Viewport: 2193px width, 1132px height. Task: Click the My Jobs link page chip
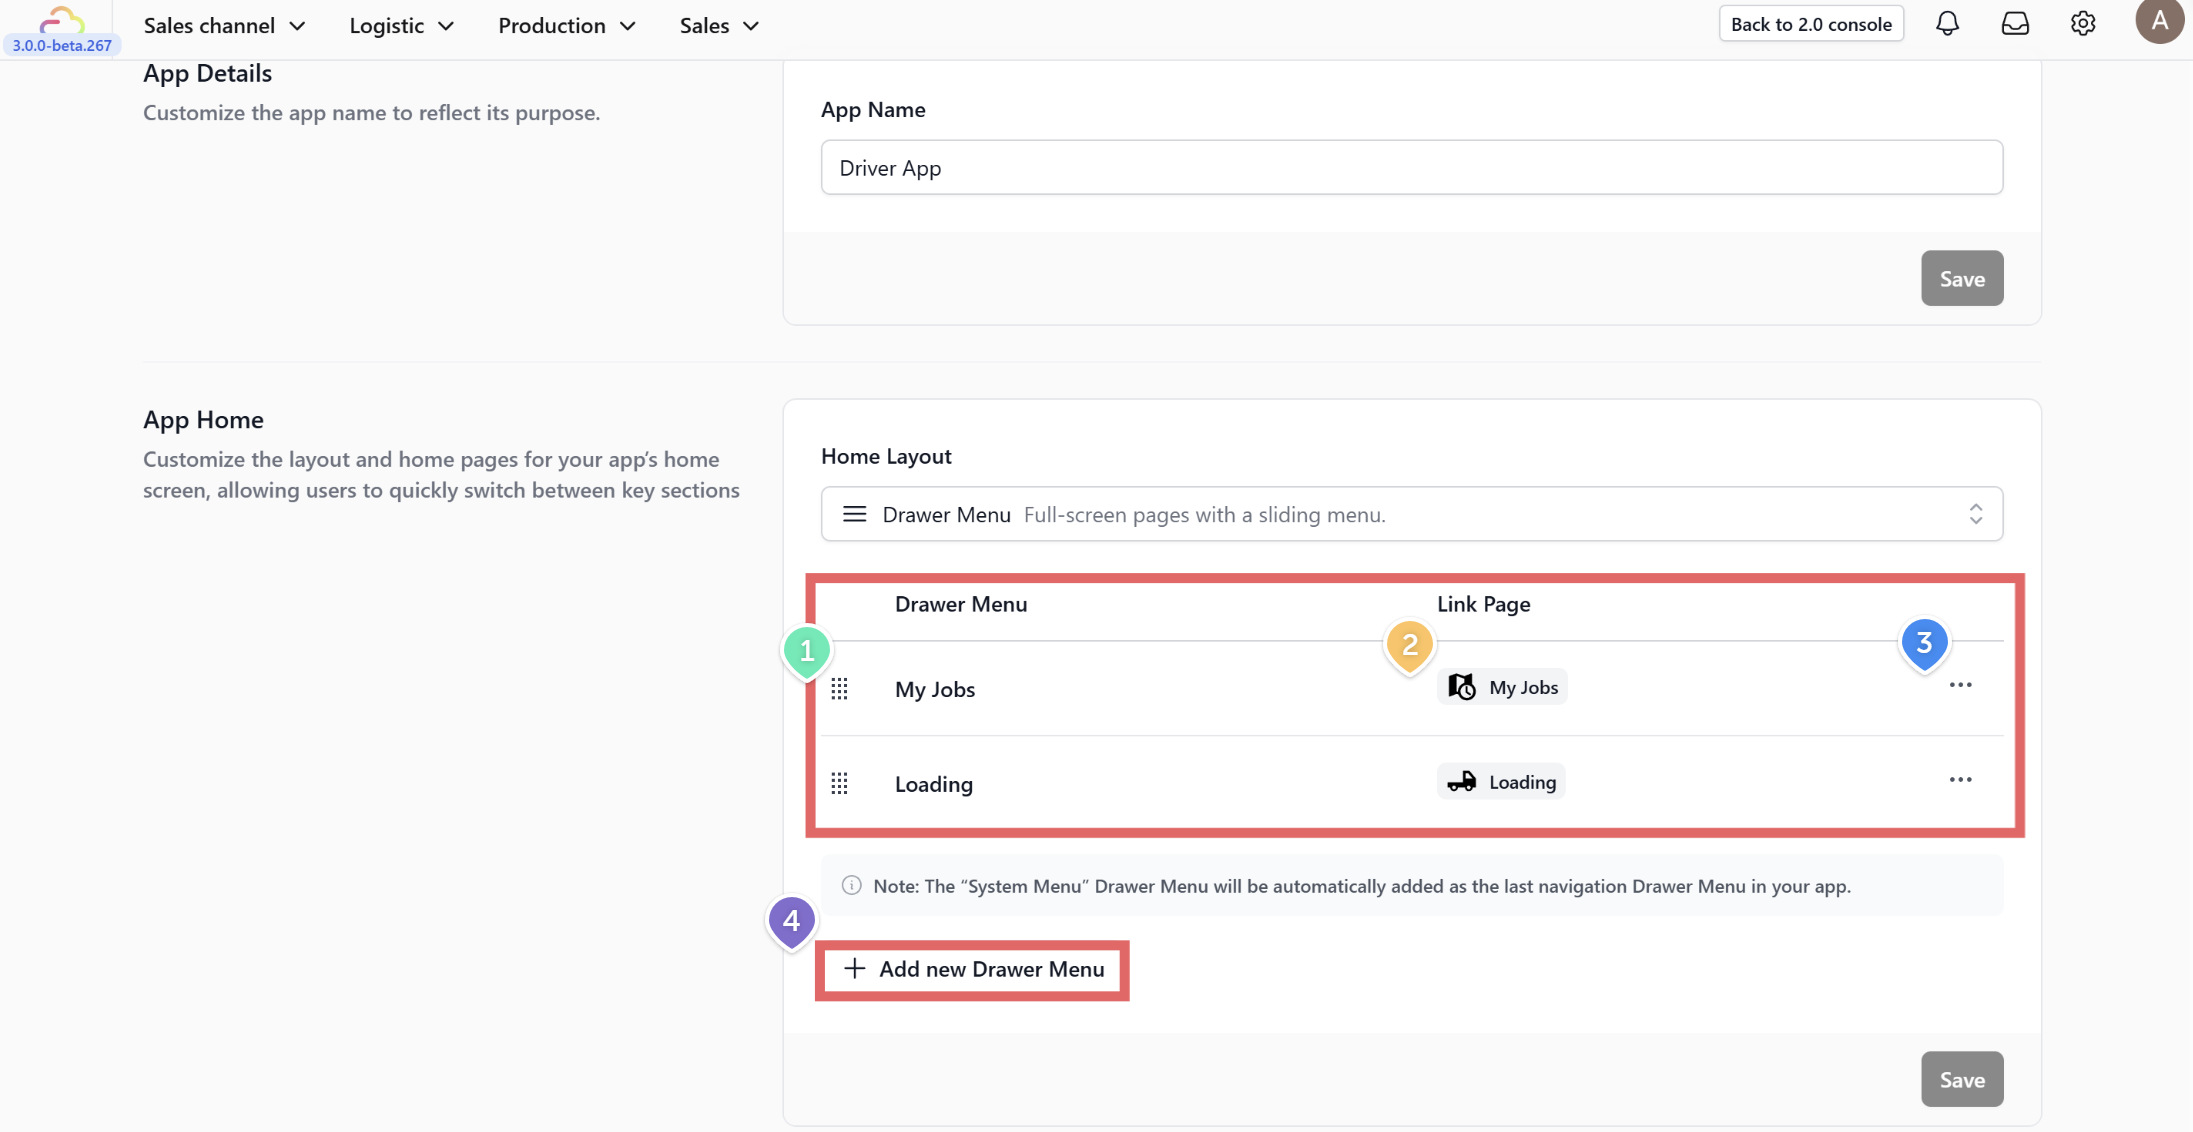coord(1502,688)
